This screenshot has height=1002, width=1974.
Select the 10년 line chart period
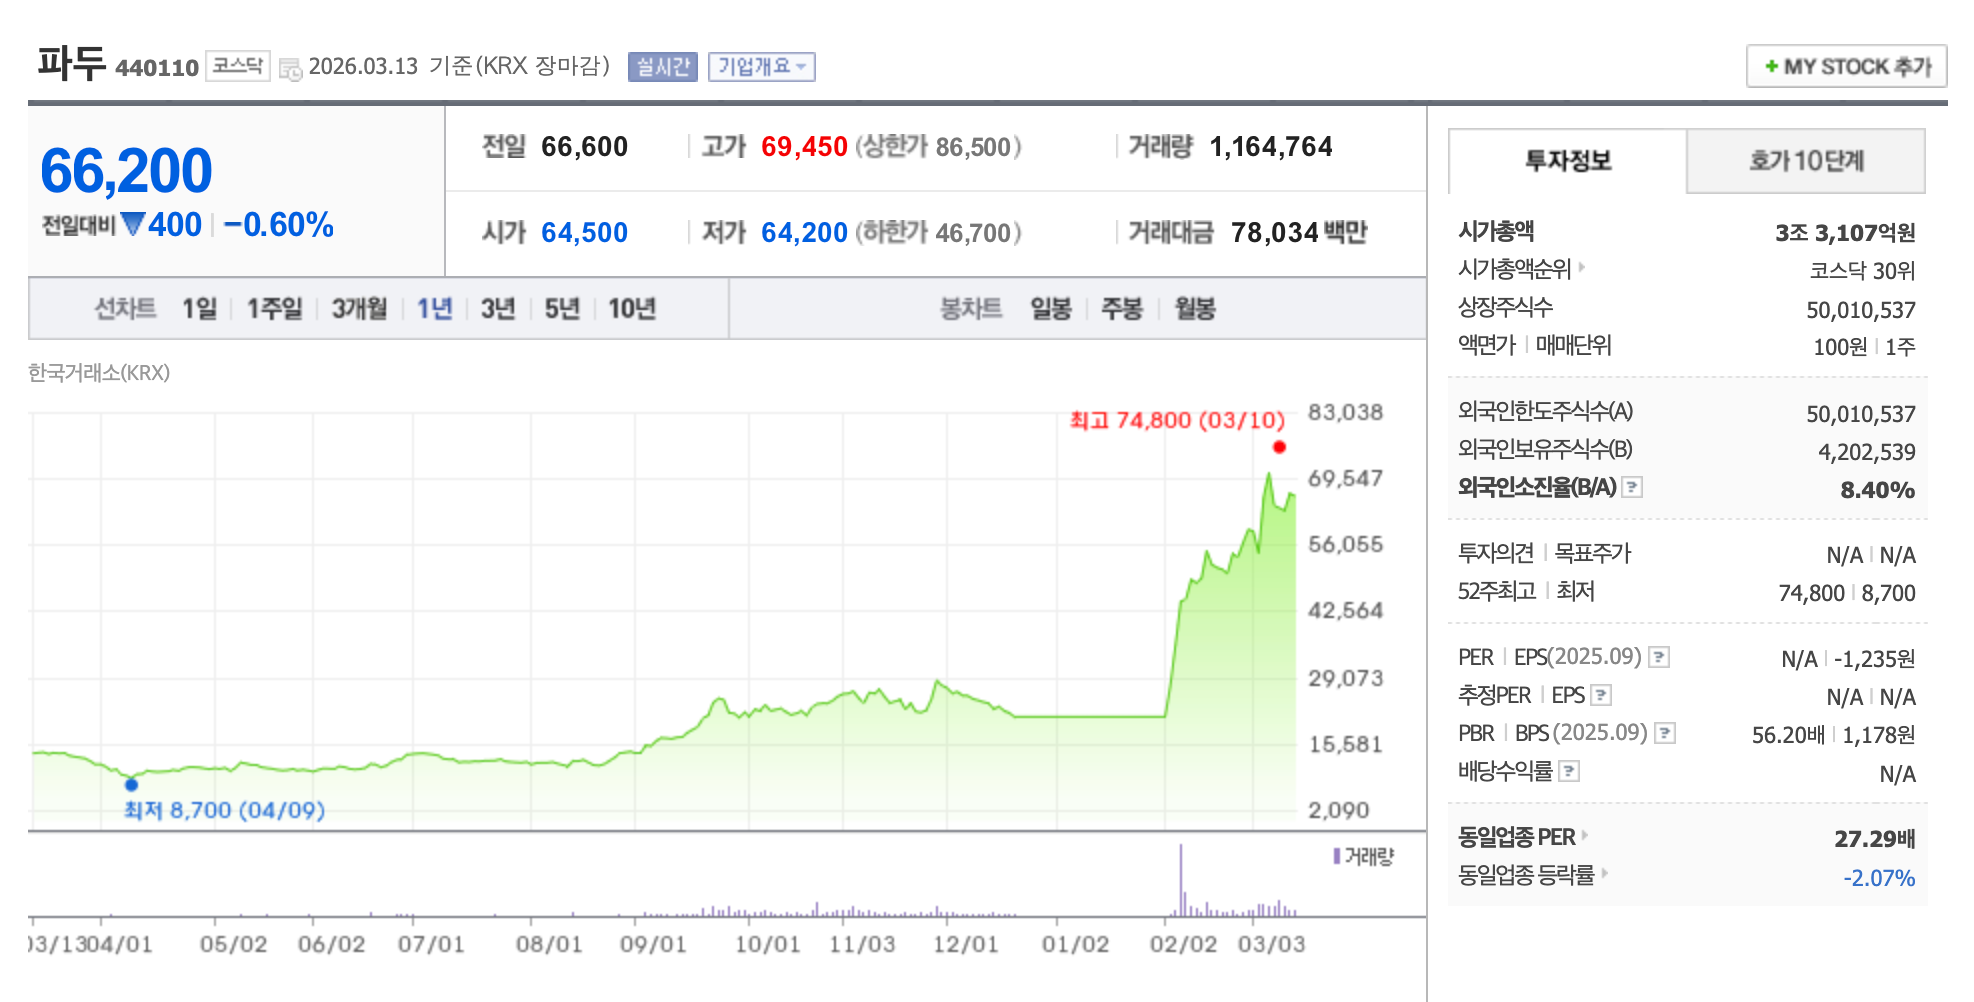[632, 309]
